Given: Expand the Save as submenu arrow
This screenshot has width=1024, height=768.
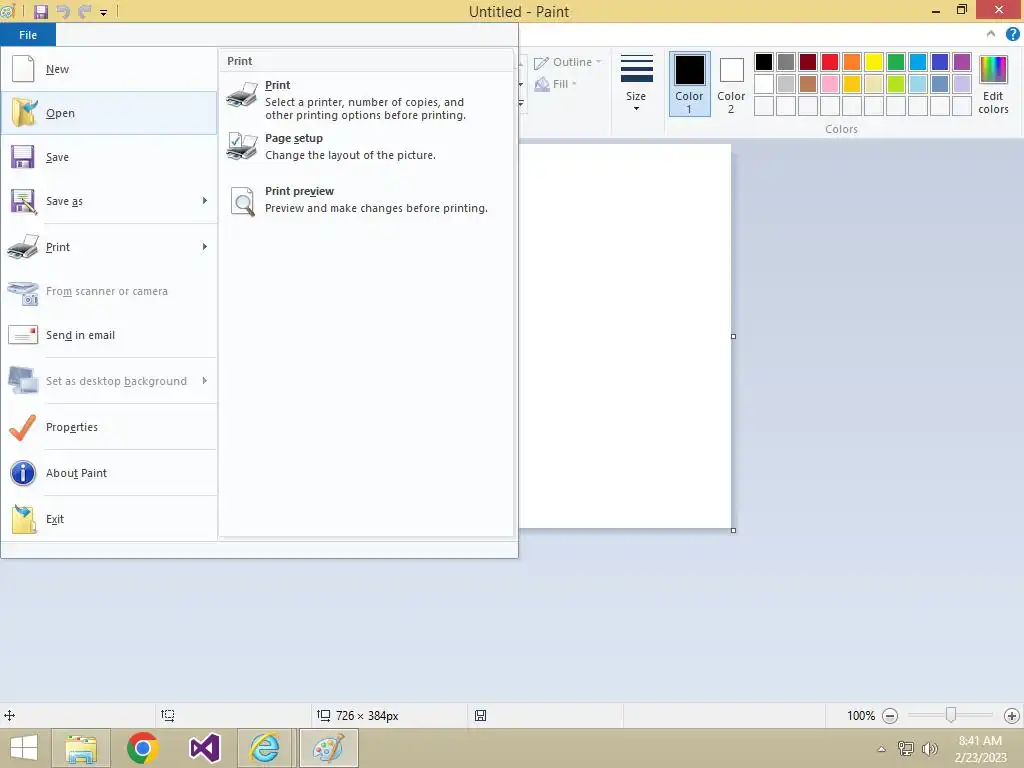Looking at the screenshot, I should tap(204, 200).
